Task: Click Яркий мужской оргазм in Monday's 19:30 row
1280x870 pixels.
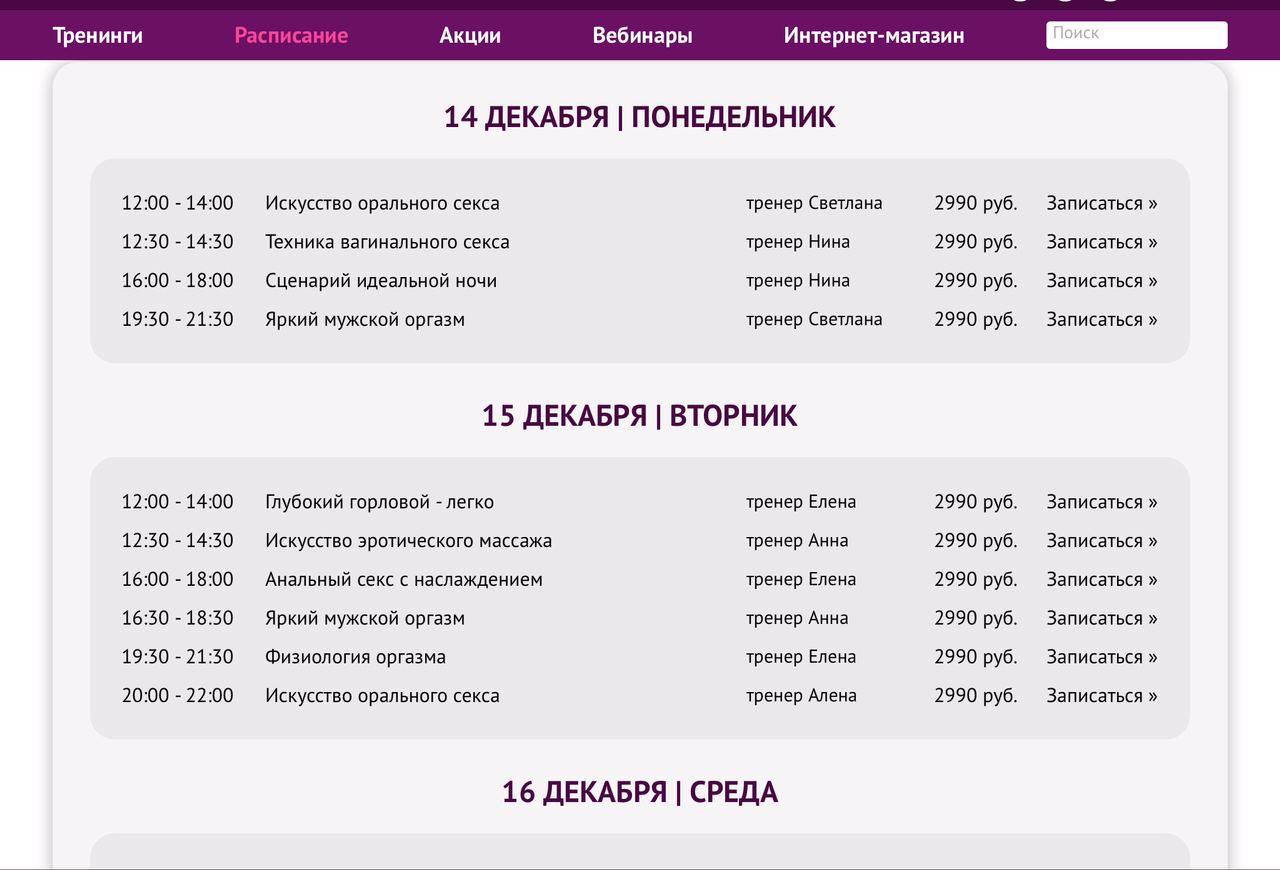Action: point(365,320)
